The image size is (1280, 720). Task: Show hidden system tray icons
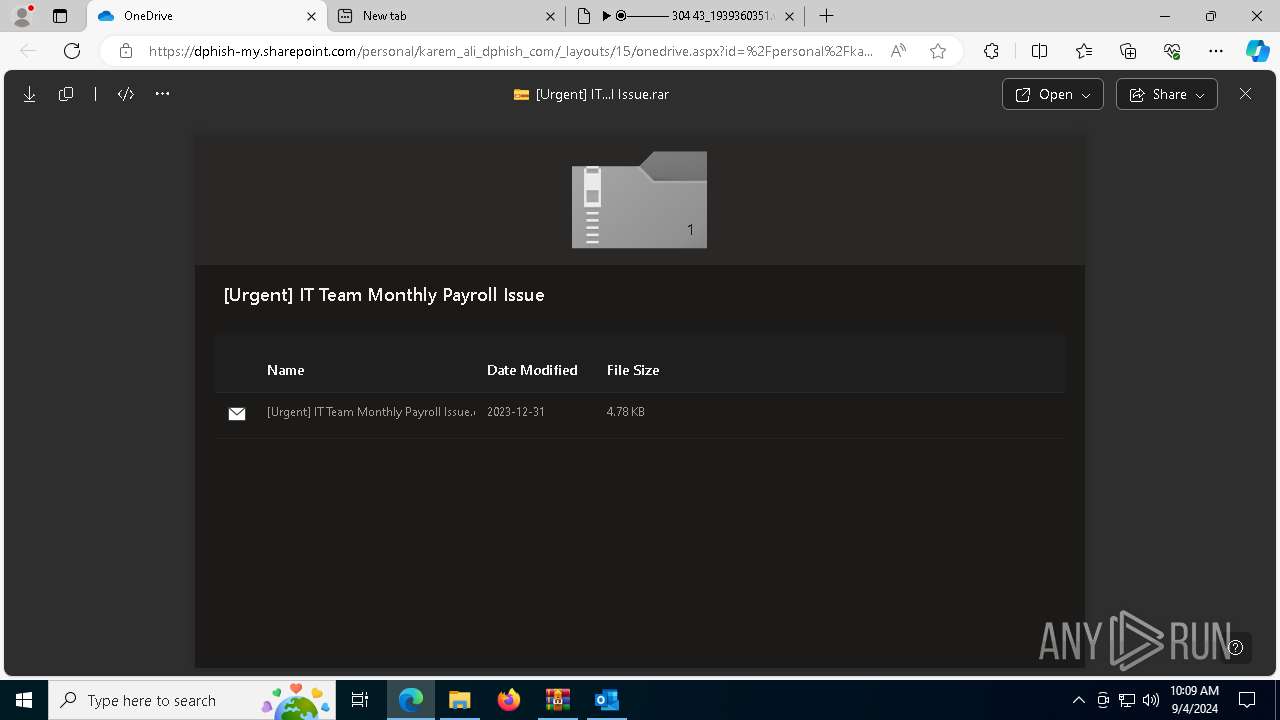(x=1078, y=700)
